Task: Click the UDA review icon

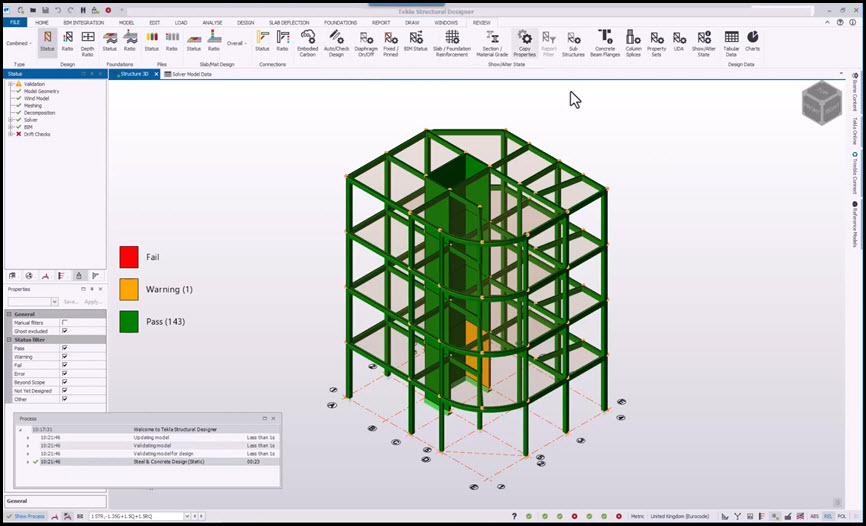Action: point(679,41)
